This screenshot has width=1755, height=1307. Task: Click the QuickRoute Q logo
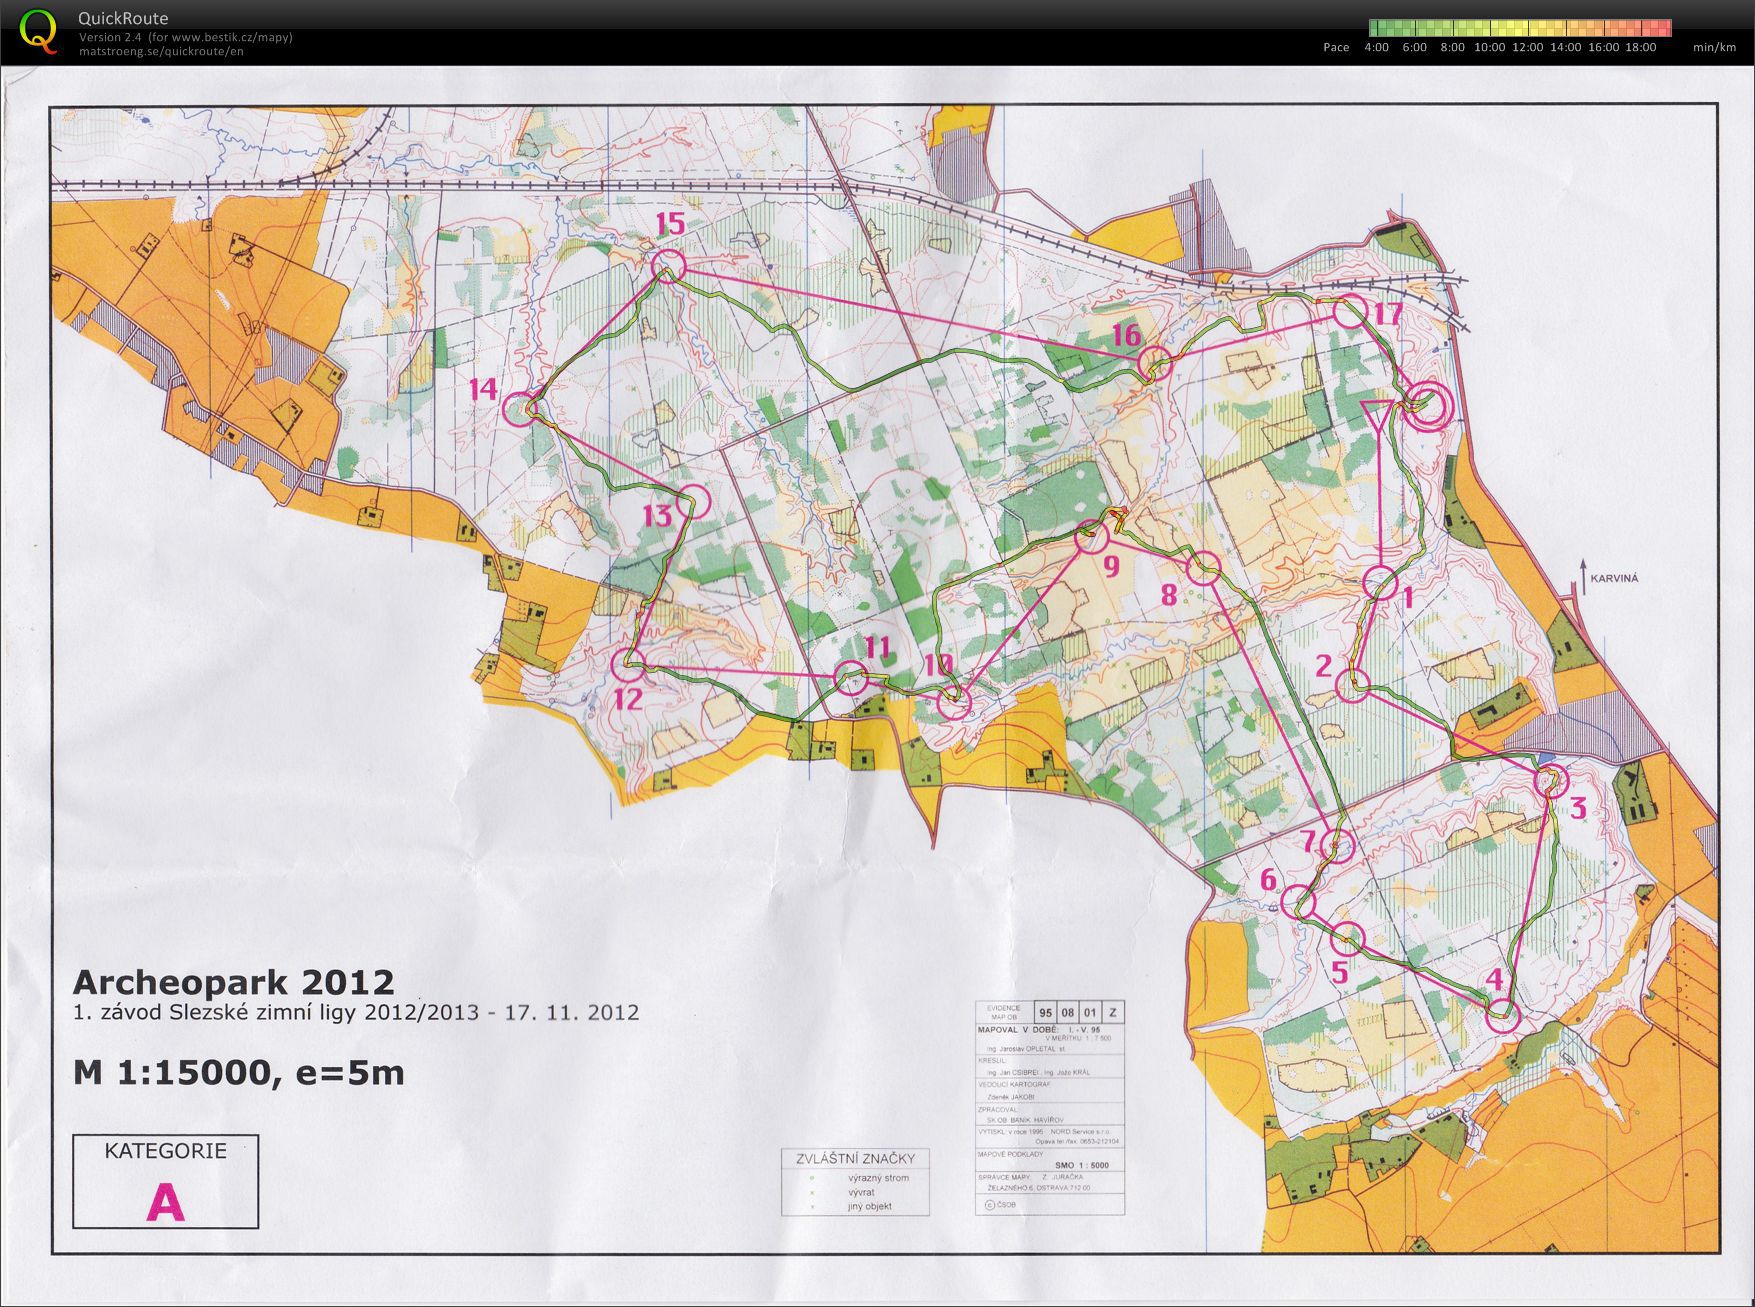pos(38,30)
